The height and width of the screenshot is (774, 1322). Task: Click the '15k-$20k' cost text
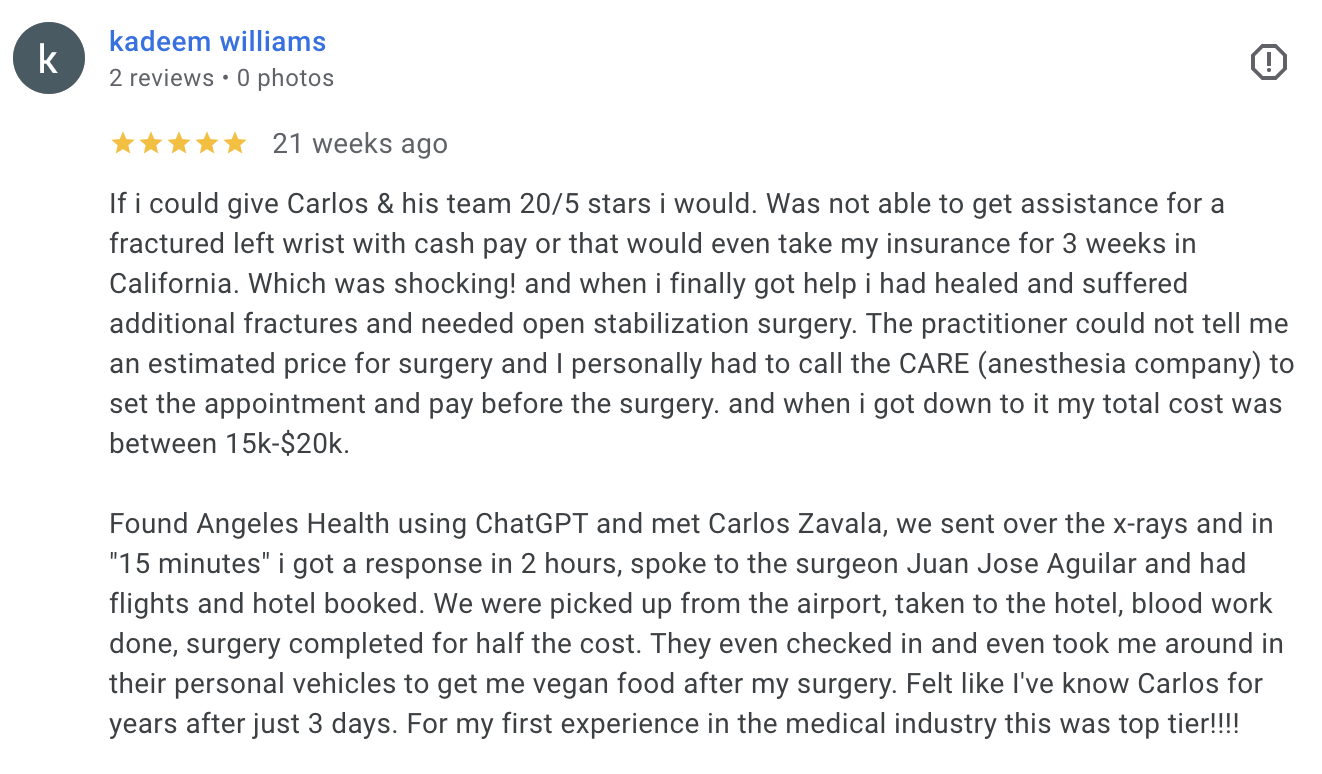[285, 443]
